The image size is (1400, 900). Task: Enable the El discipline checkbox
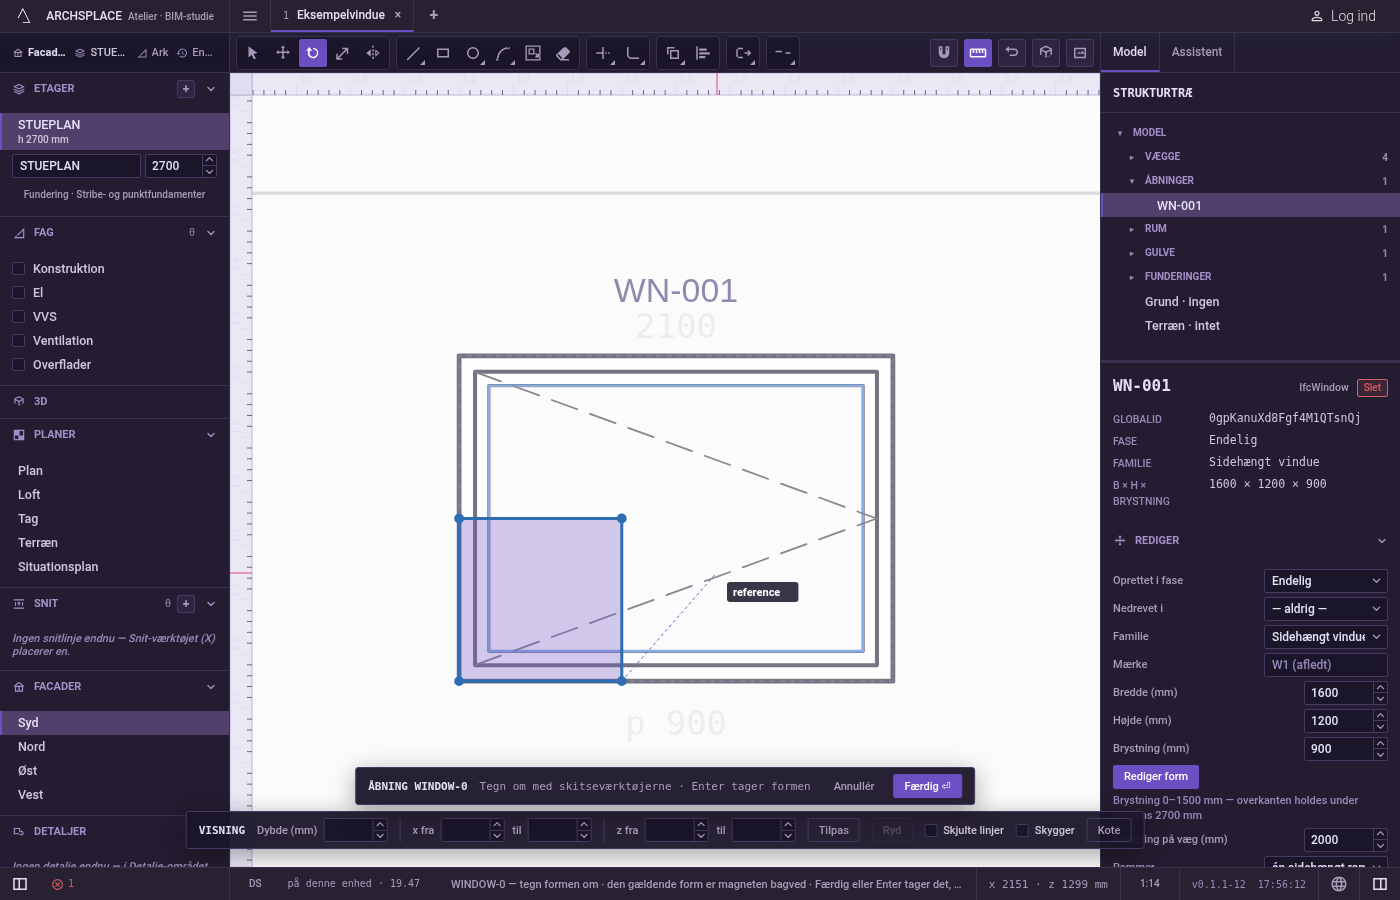click(x=18, y=293)
